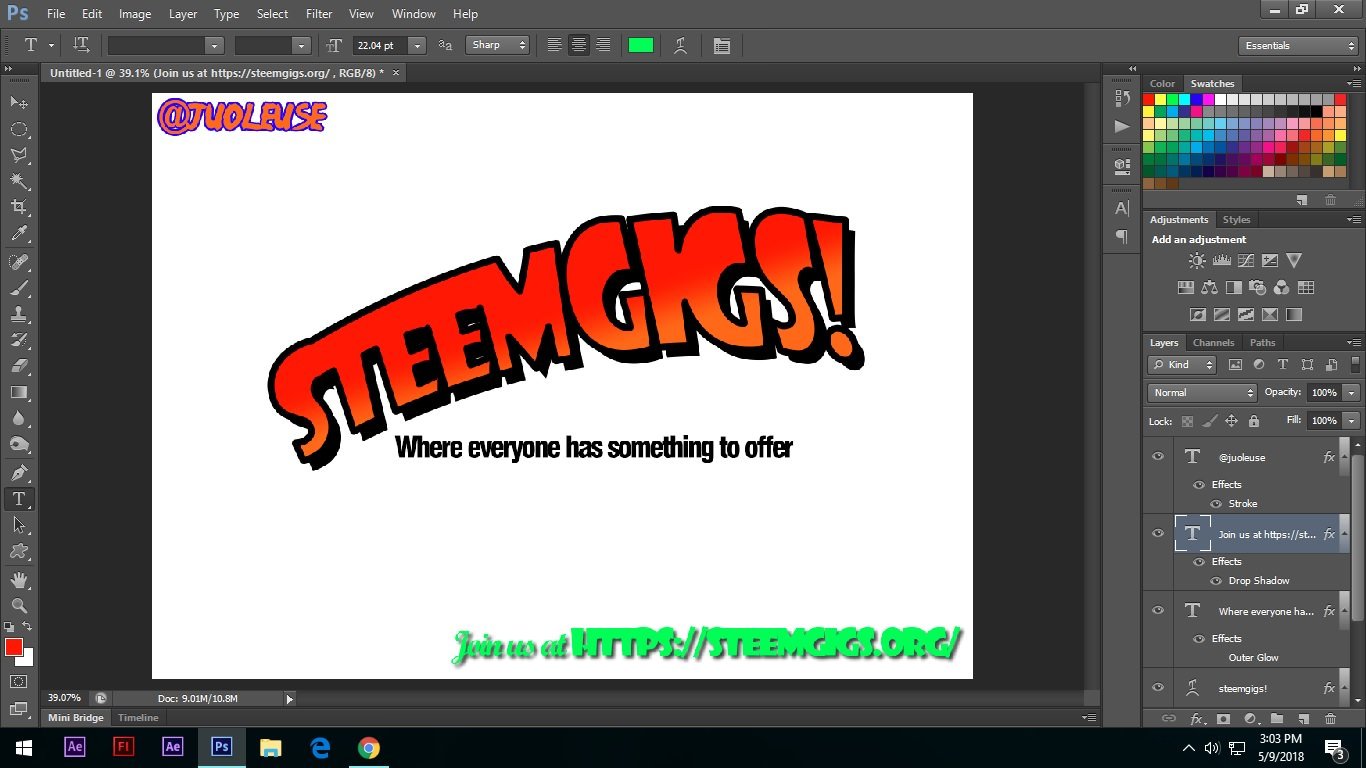Select the Crop tool
The width and height of the screenshot is (1366, 768).
pos(19,207)
